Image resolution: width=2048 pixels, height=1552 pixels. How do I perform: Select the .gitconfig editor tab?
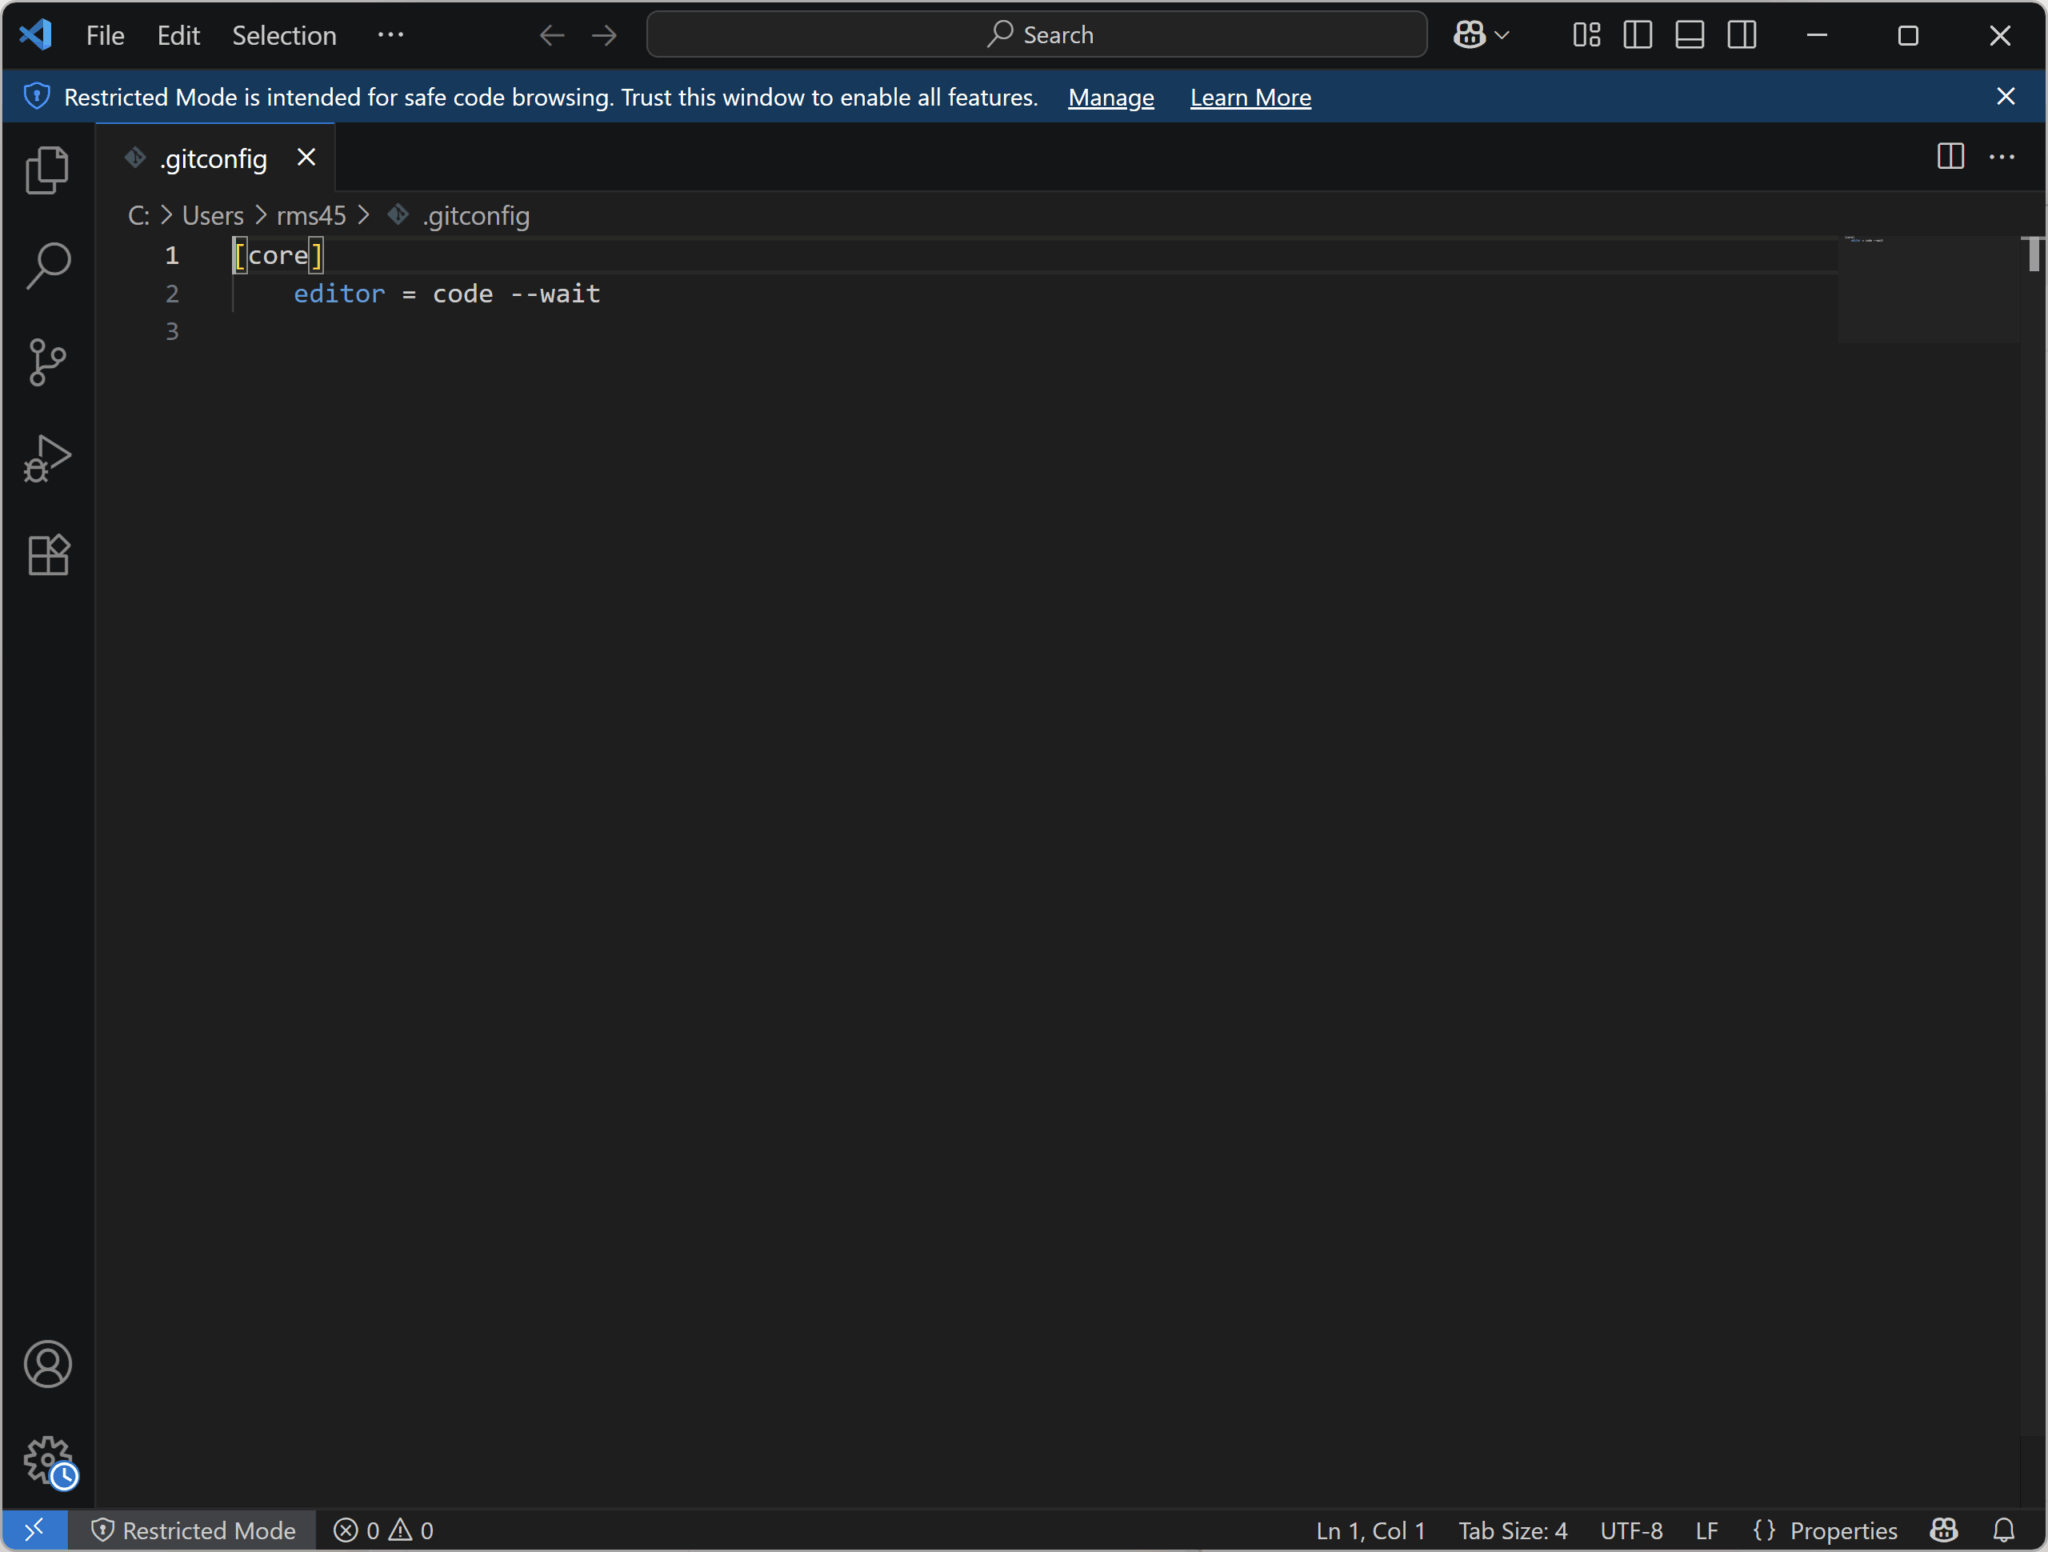pos(213,158)
